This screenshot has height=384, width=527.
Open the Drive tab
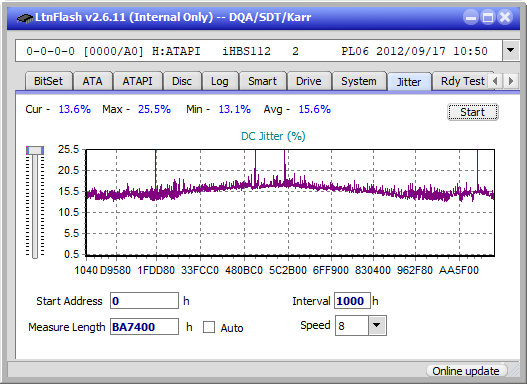(x=309, y=81)
